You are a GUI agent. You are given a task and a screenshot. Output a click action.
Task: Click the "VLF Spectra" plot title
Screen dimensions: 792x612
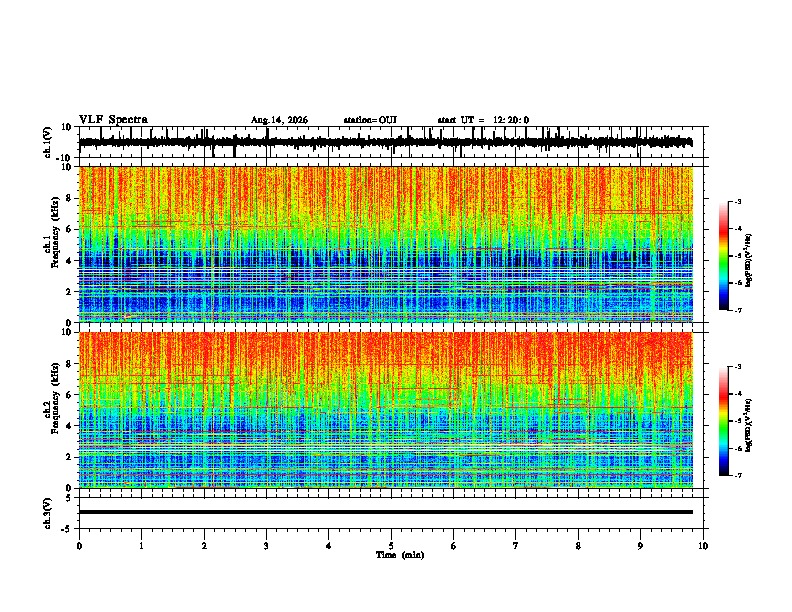(113, 120)
